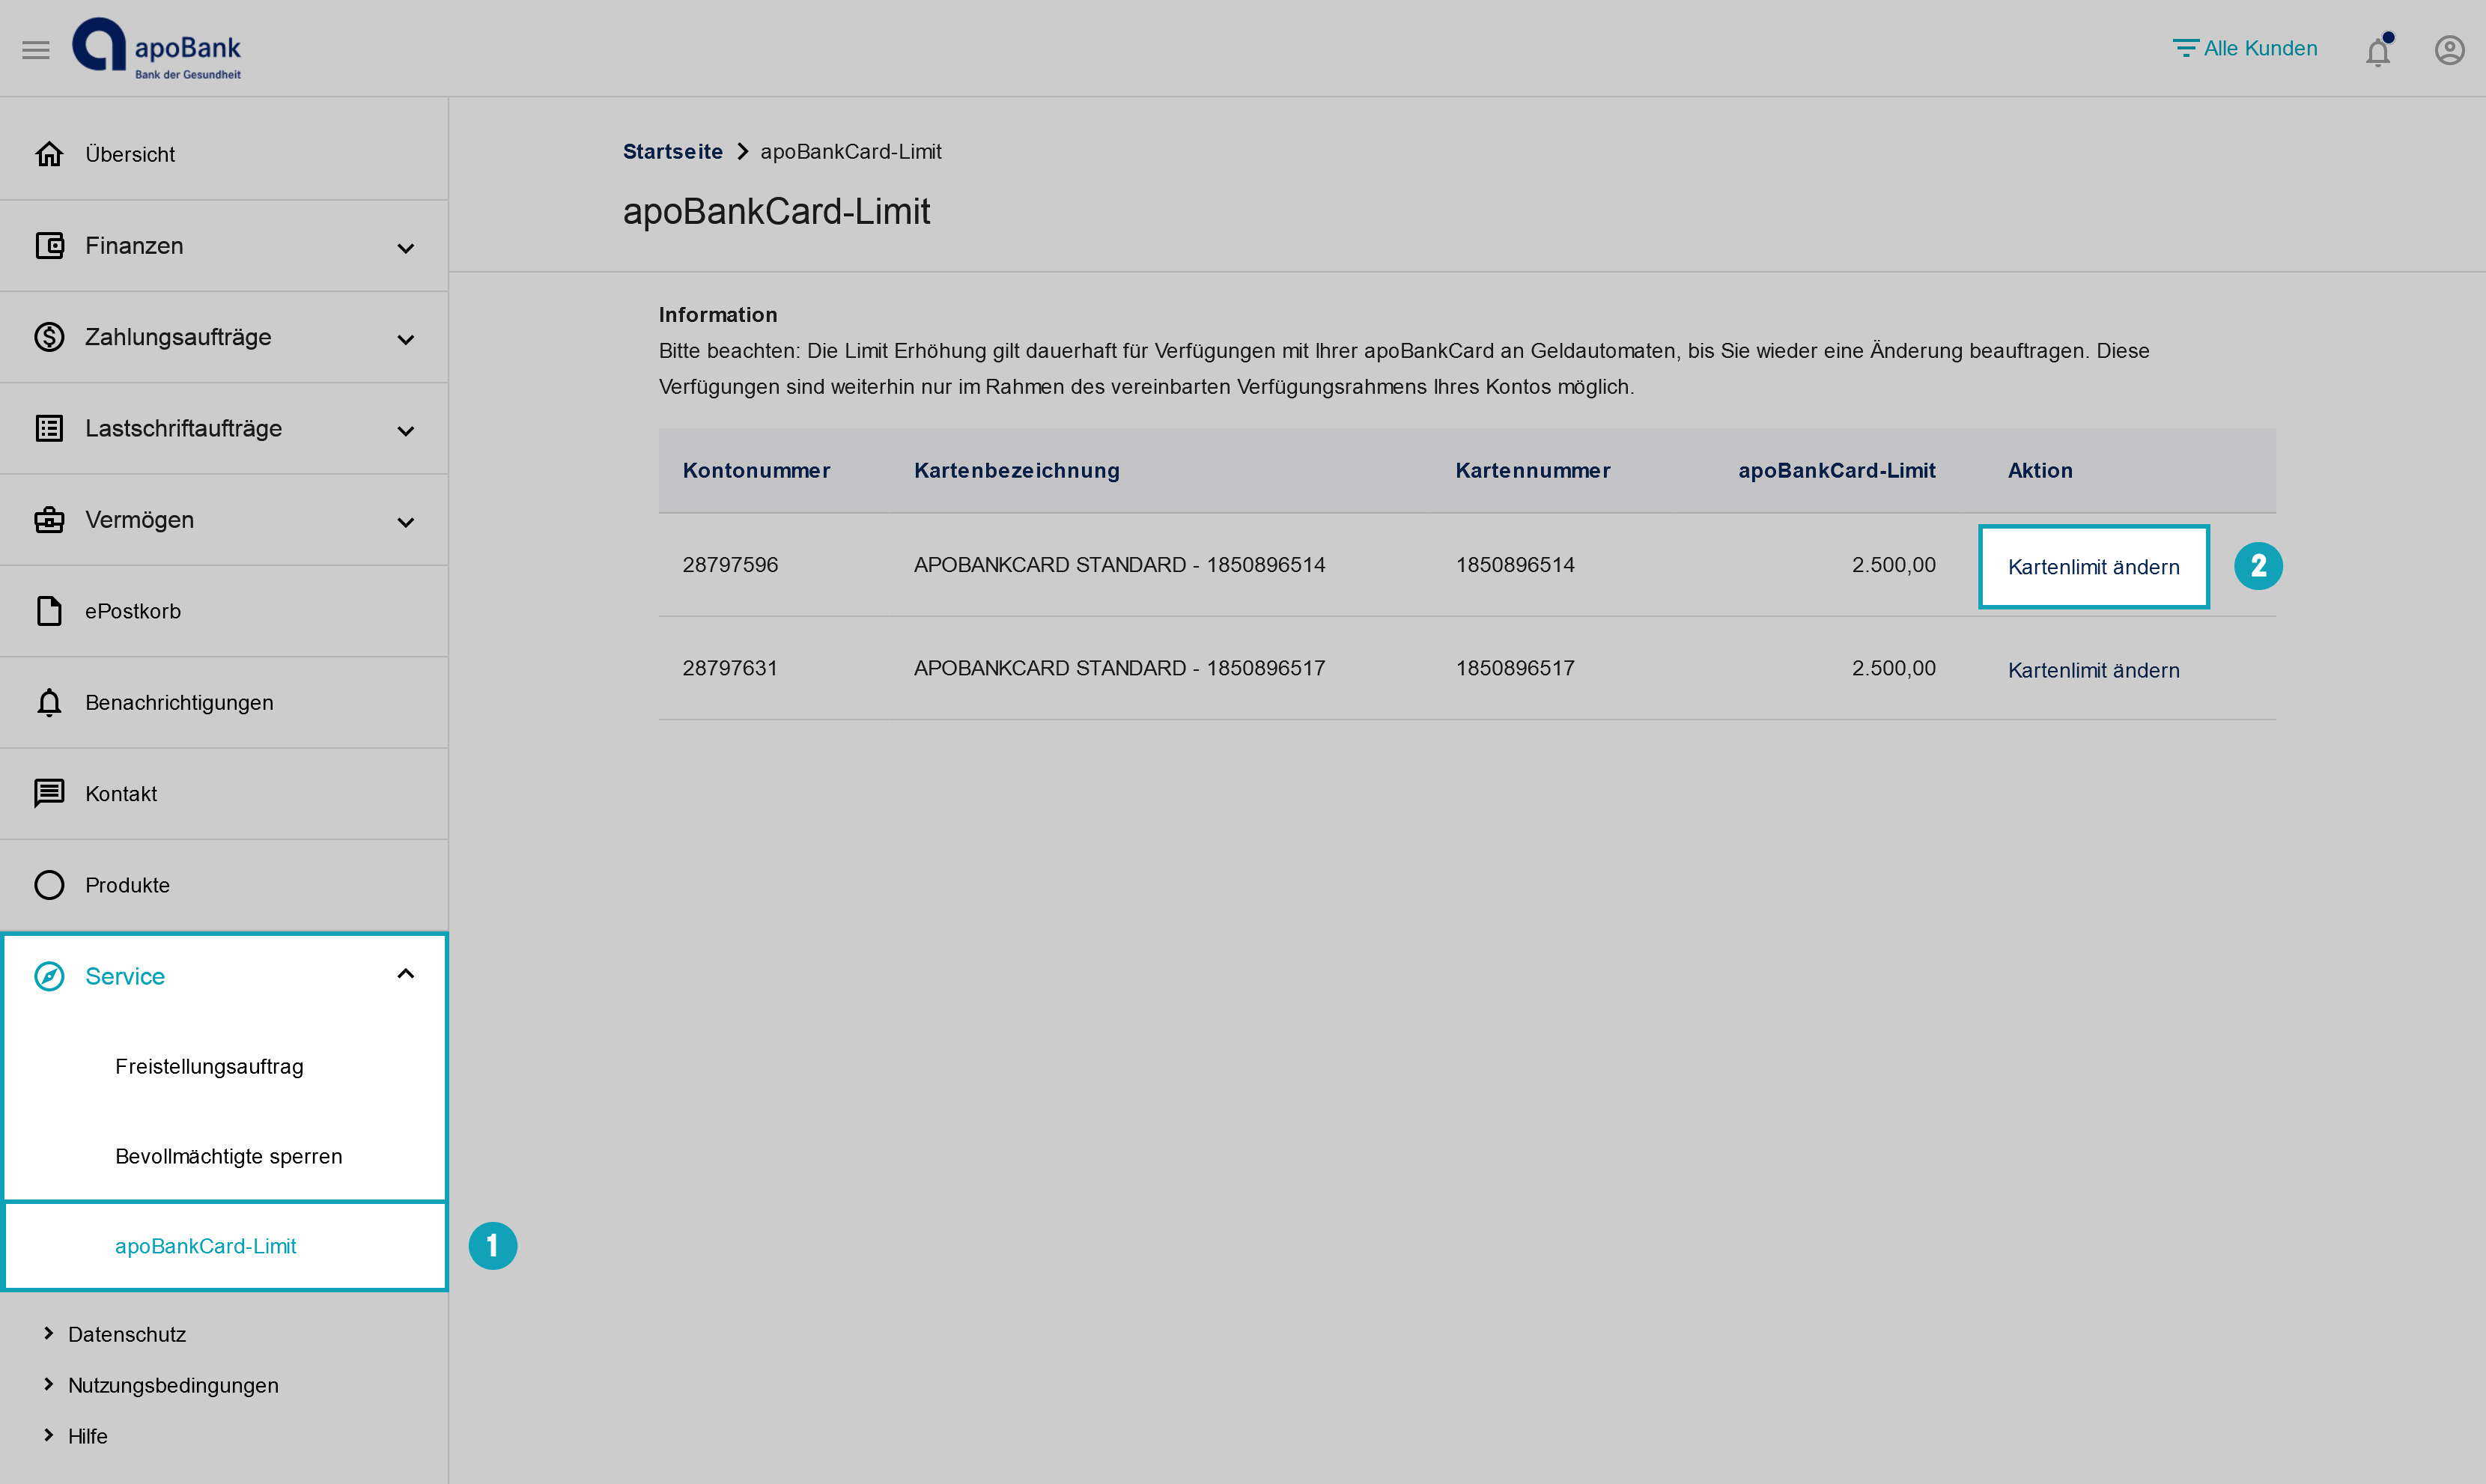2486x1484 pixels.
Task: Click Kartenlimit ändern for card 1850896517
Action: click(2093, 670)
